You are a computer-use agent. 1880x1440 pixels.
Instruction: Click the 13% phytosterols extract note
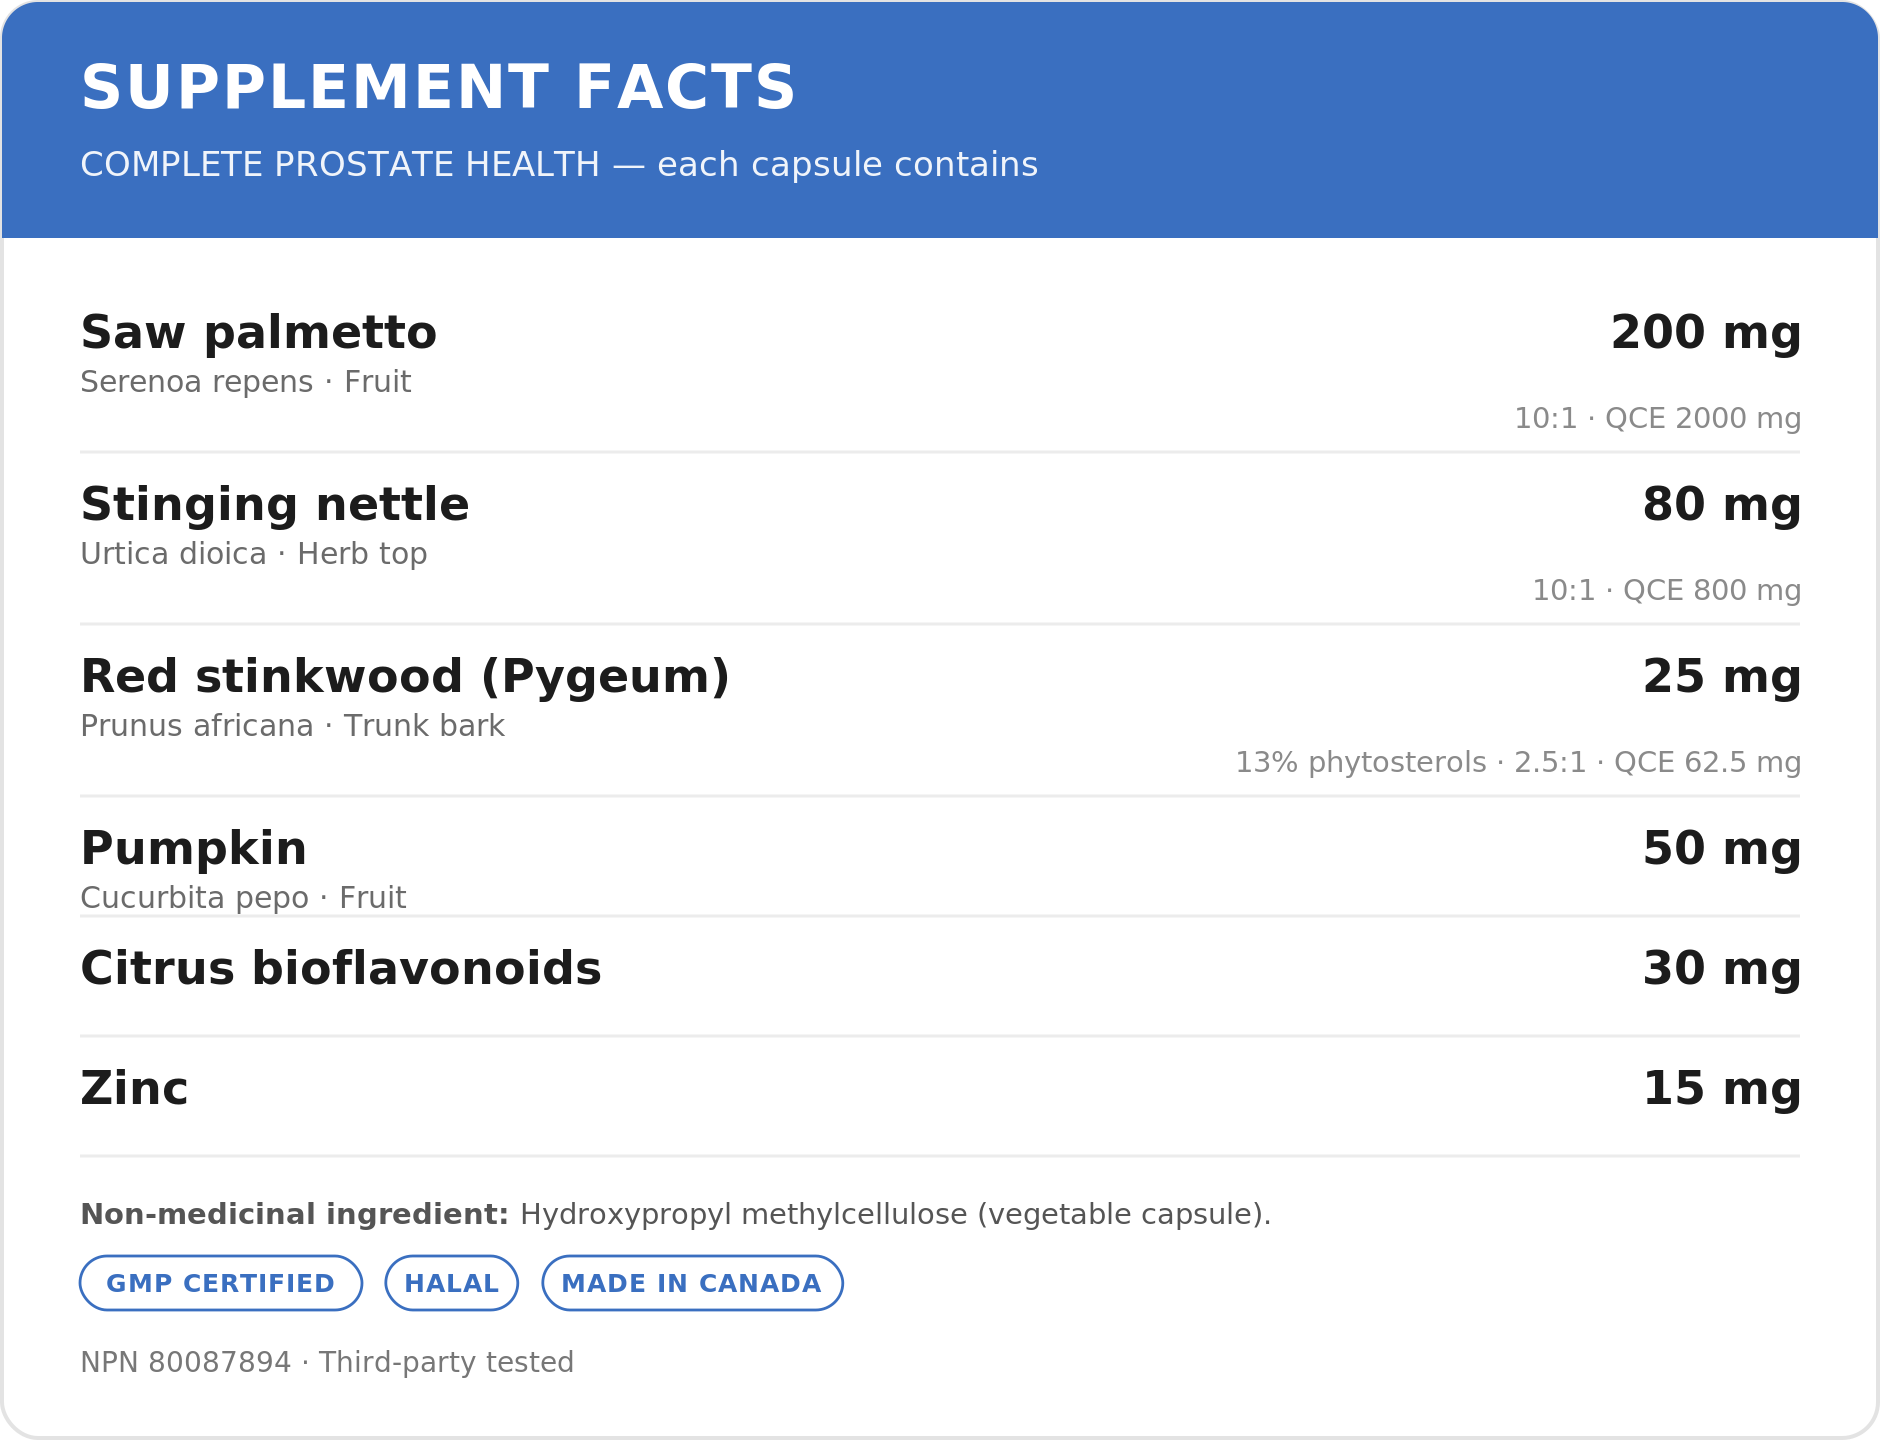pyautogui.click(x=1518, y=762)
